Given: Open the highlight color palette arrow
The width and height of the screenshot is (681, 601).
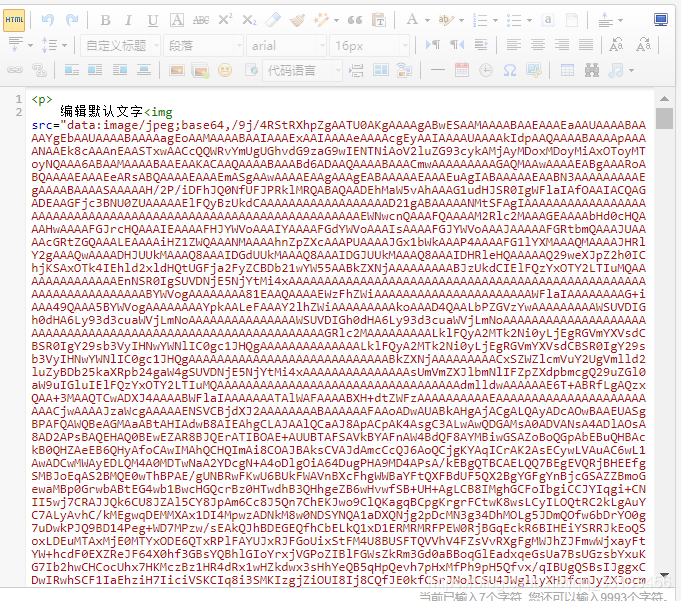Looking at the screenshot, I should (x=461, y=20).
